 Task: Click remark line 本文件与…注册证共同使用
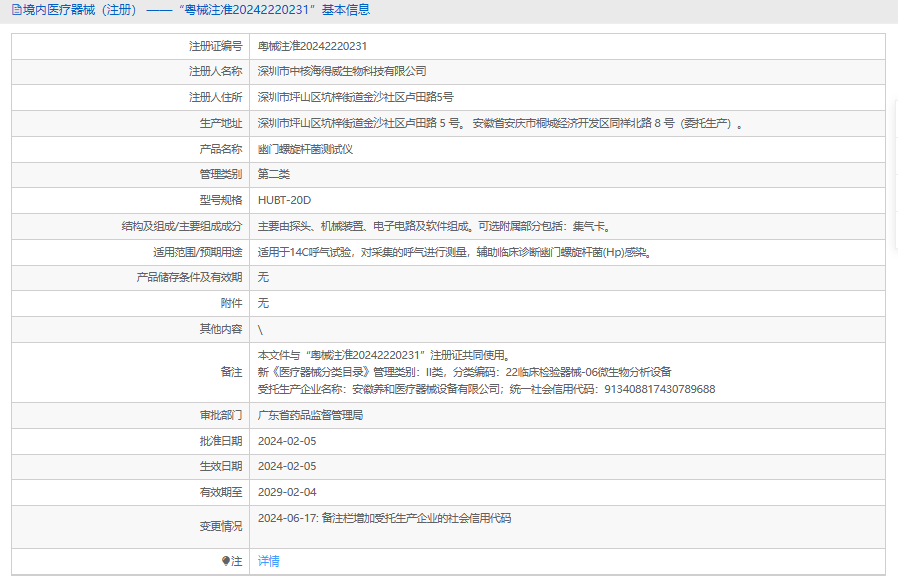click(x=384, y=355)
